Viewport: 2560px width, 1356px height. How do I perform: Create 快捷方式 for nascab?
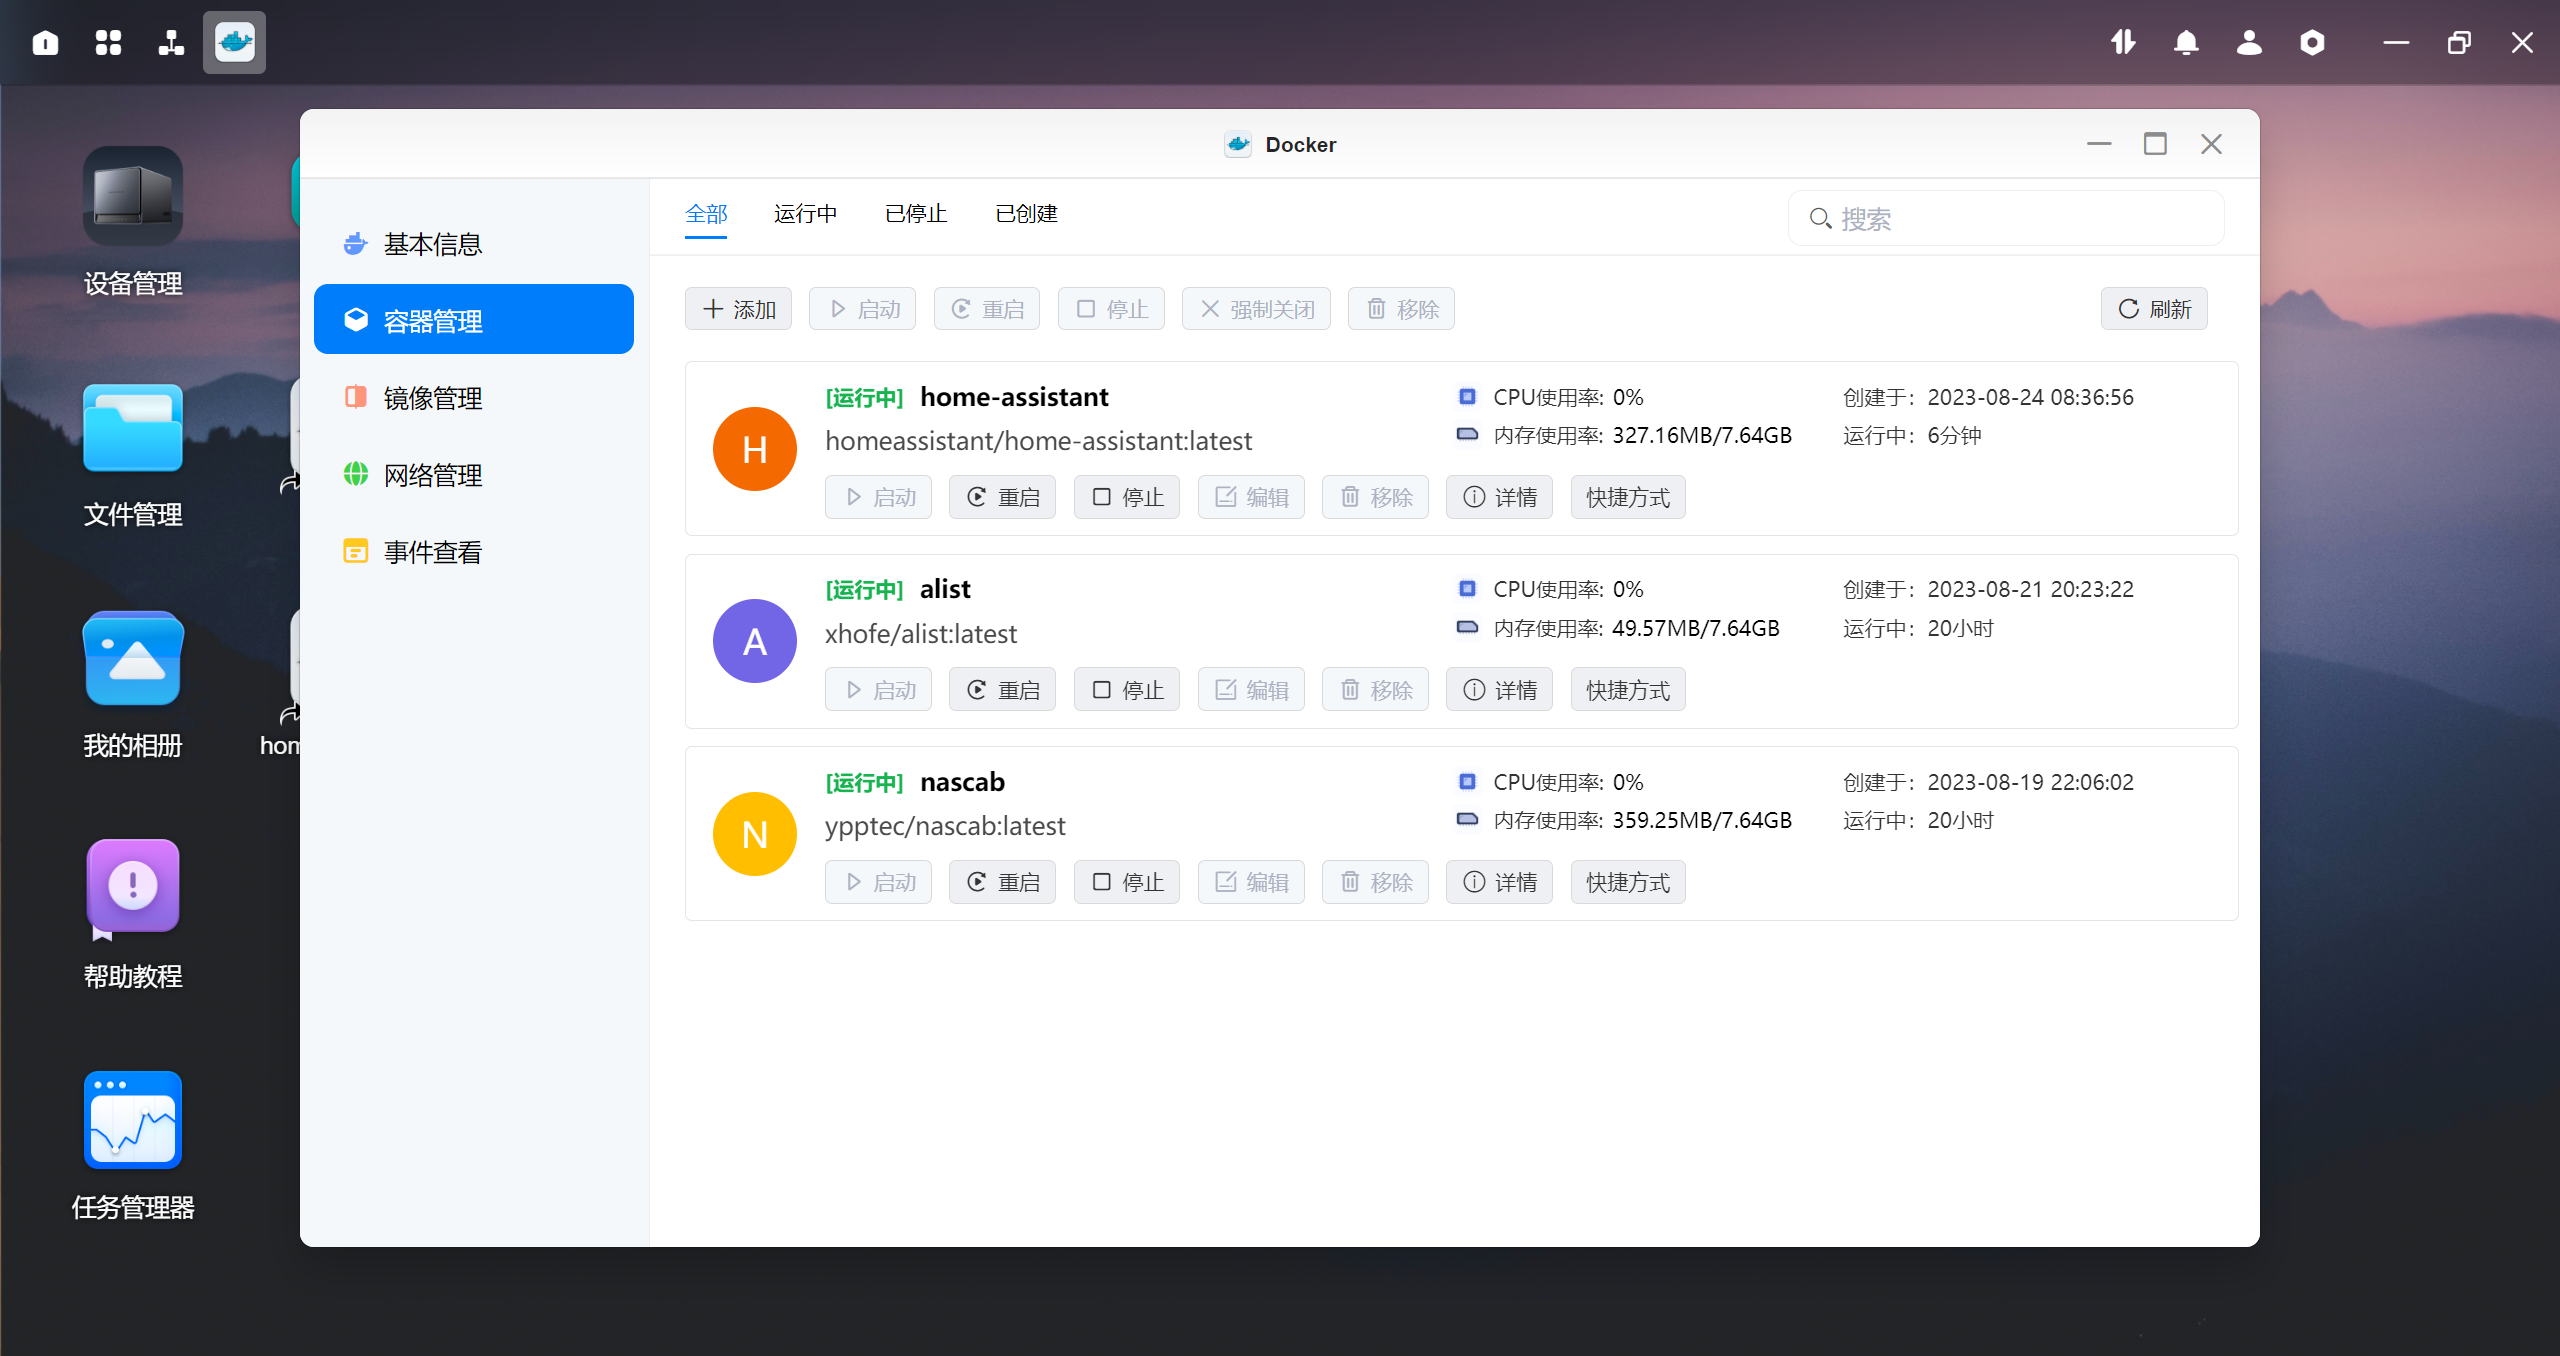click(x=1628, y=882)
